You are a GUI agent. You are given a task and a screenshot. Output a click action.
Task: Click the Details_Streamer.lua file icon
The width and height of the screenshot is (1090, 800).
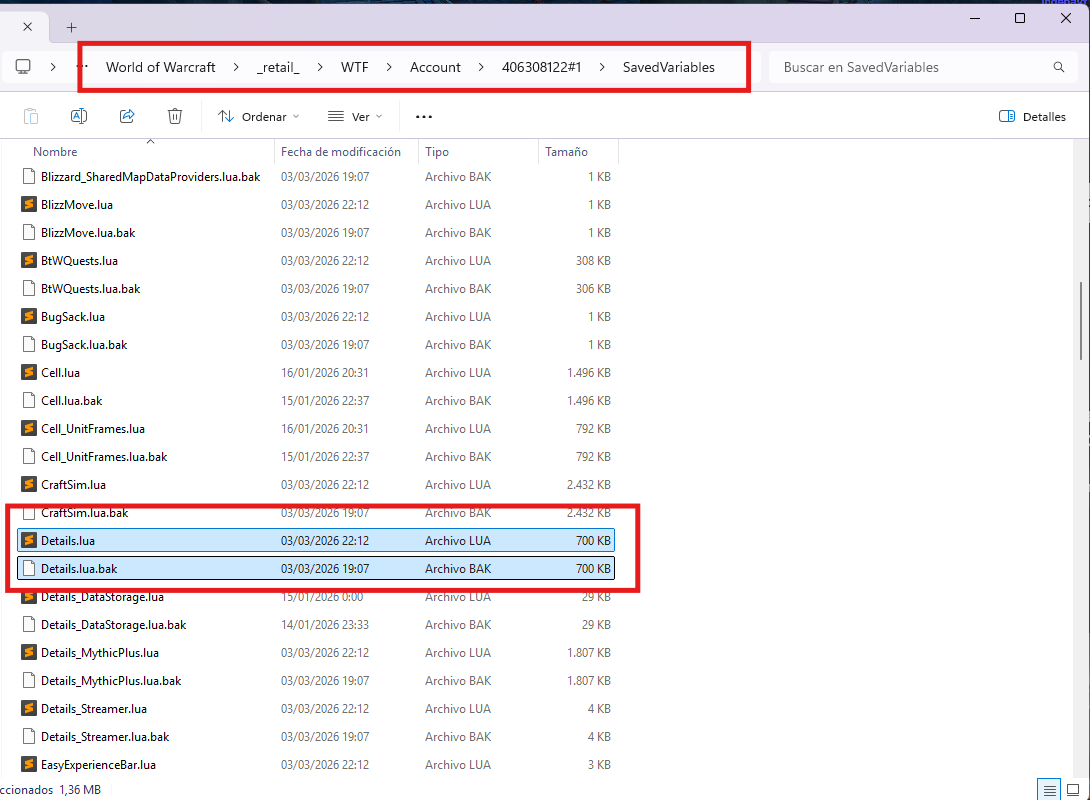click(x=29, y=709)
